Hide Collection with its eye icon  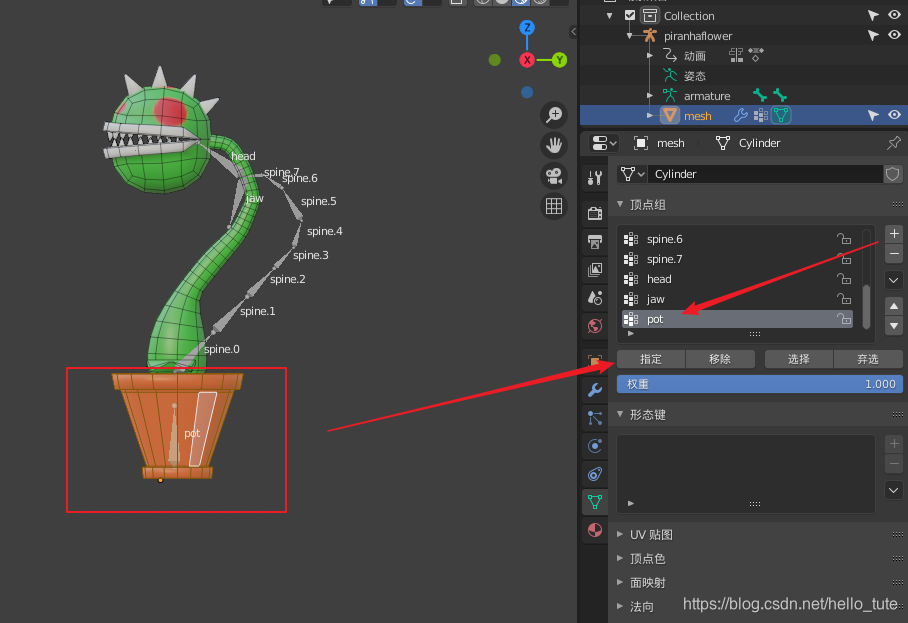pyautogui.click(x=894, y=15)
